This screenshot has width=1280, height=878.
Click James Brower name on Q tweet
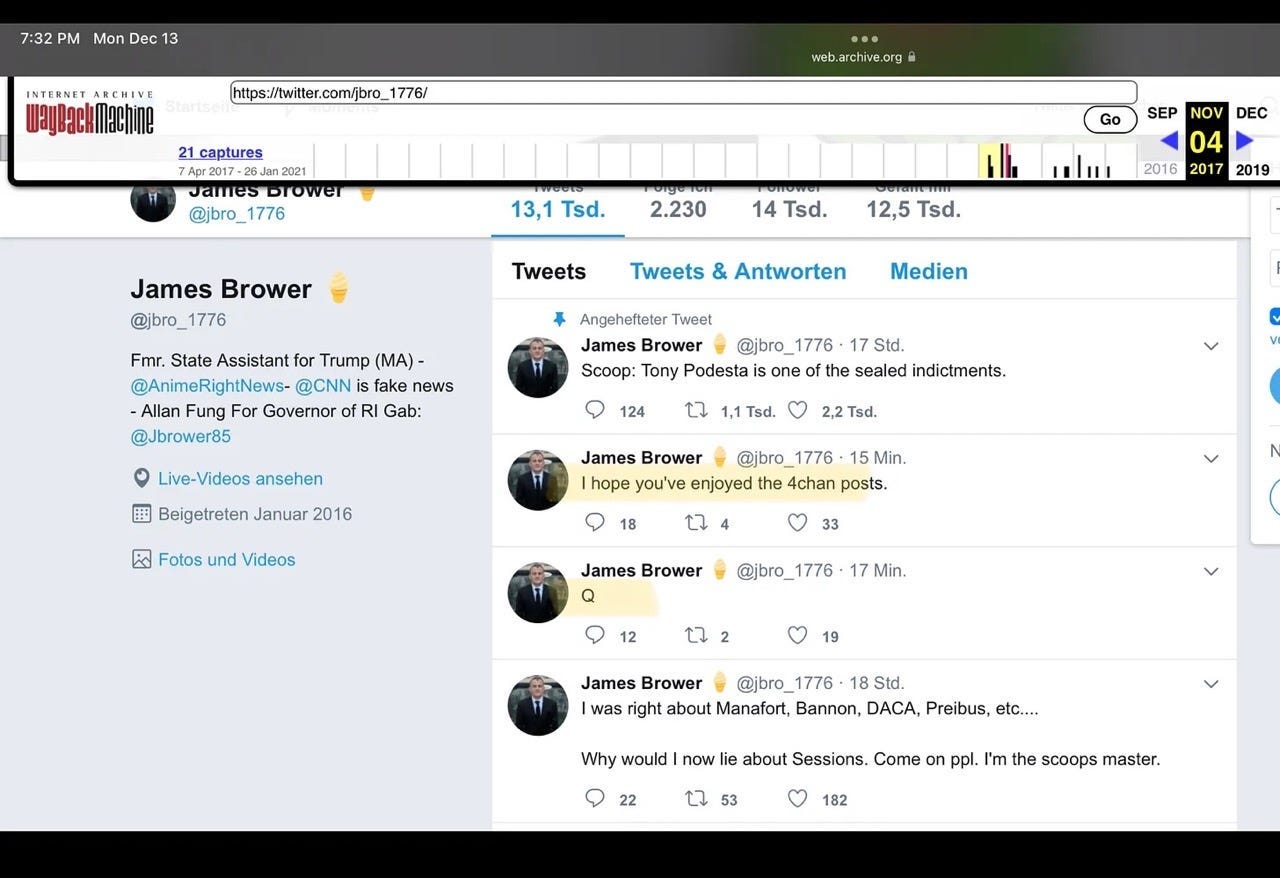(x=641, y=570)
